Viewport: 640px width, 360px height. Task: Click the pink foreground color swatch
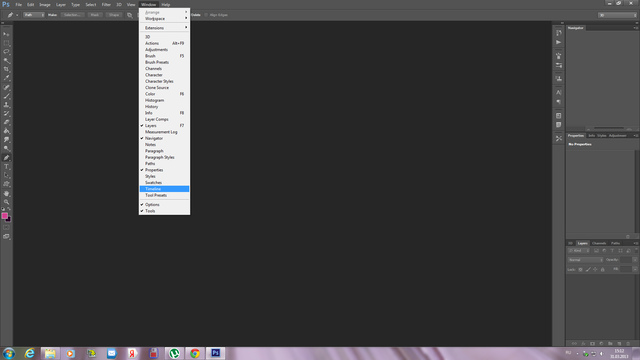tap(4, 216)
